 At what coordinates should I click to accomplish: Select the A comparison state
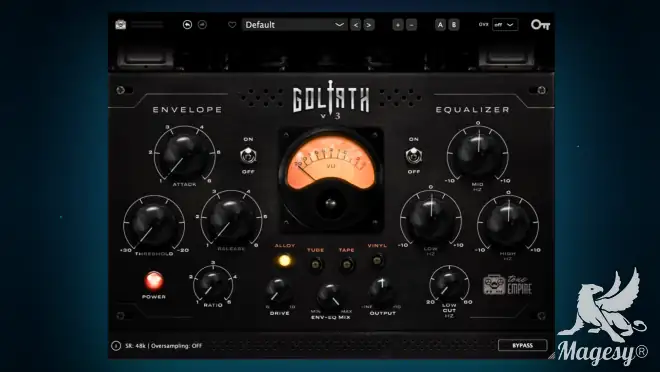(x=440, y=25)
